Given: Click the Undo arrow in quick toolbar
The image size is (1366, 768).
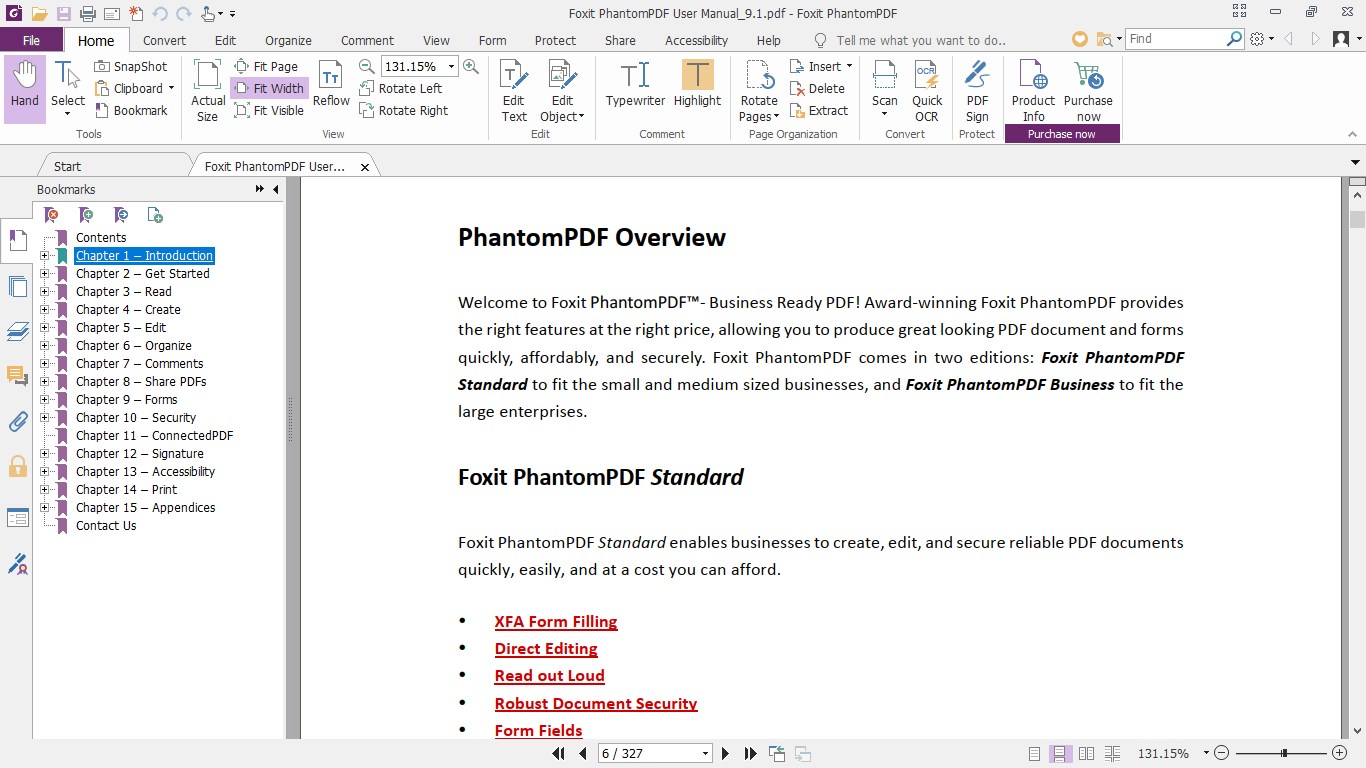Looking at the screenshot, I should point(160,13).
